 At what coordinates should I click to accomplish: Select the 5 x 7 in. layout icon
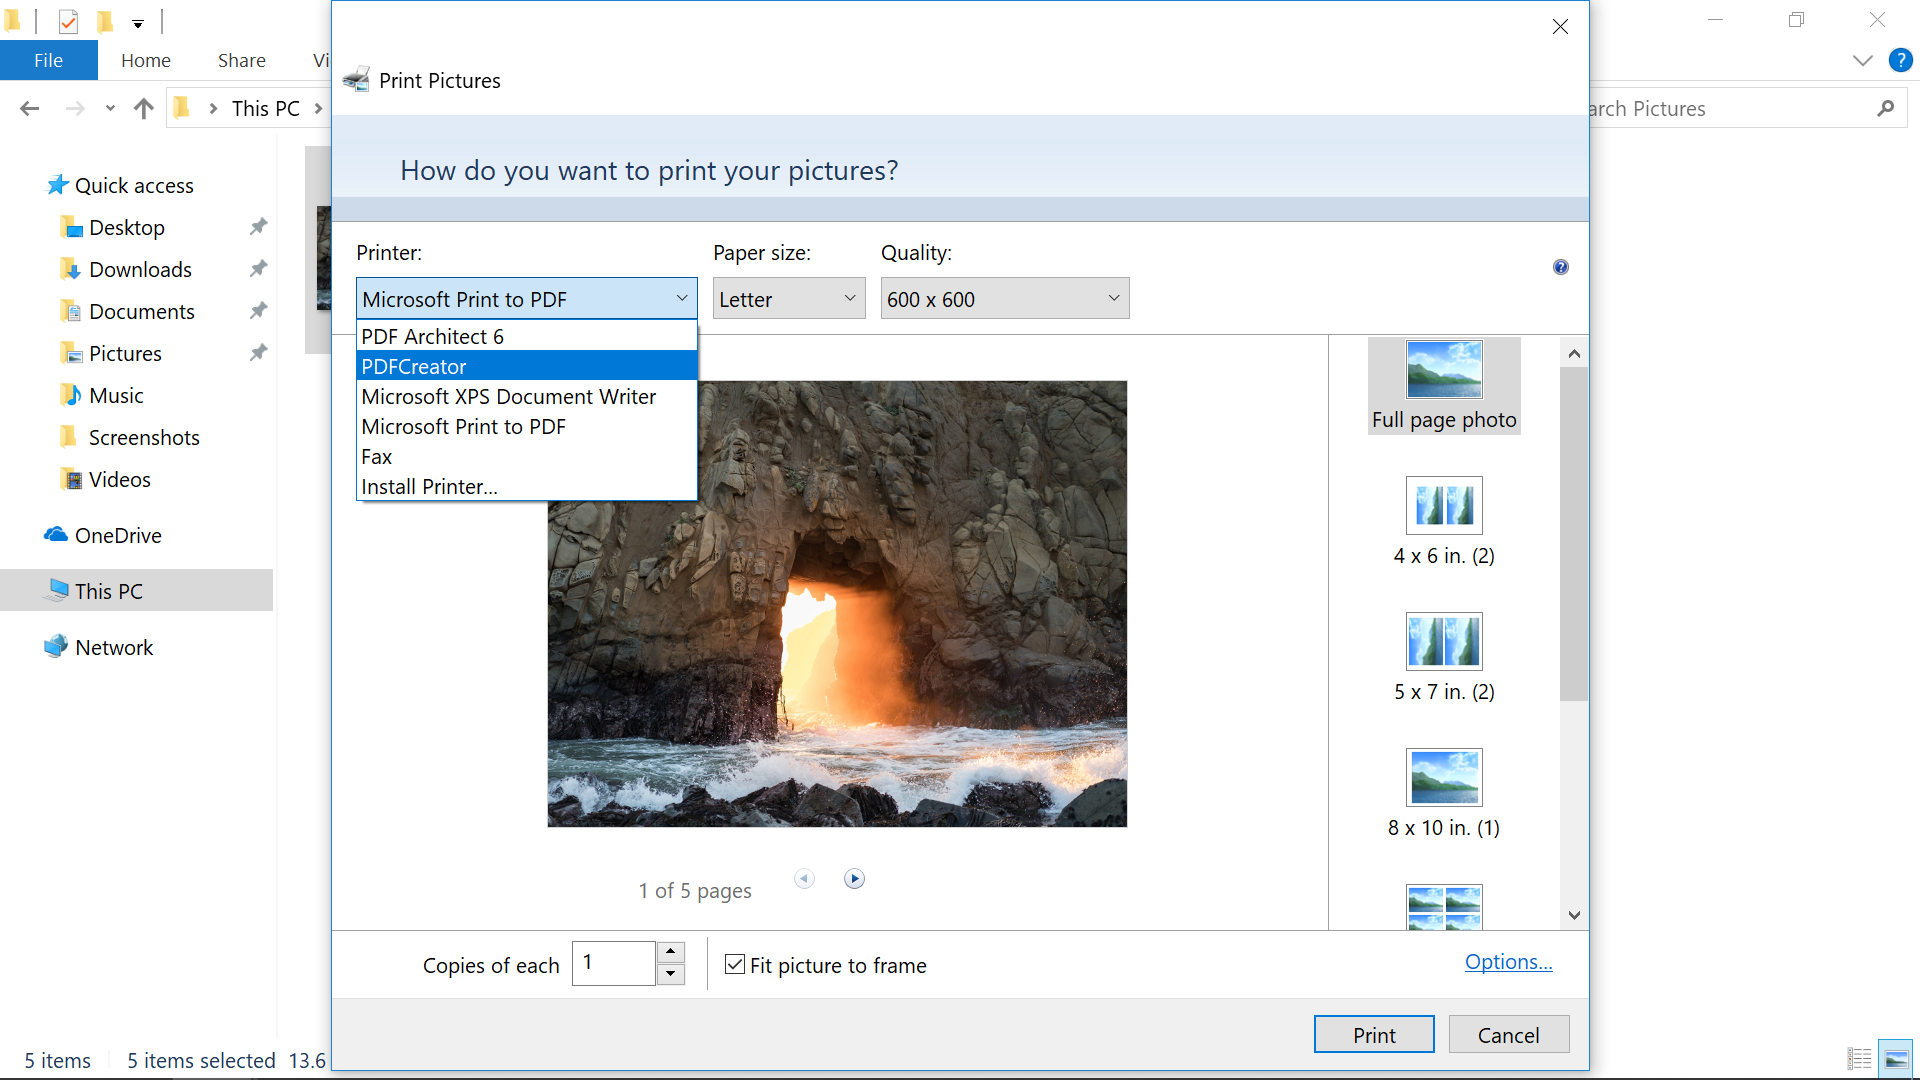(1444, 641)
